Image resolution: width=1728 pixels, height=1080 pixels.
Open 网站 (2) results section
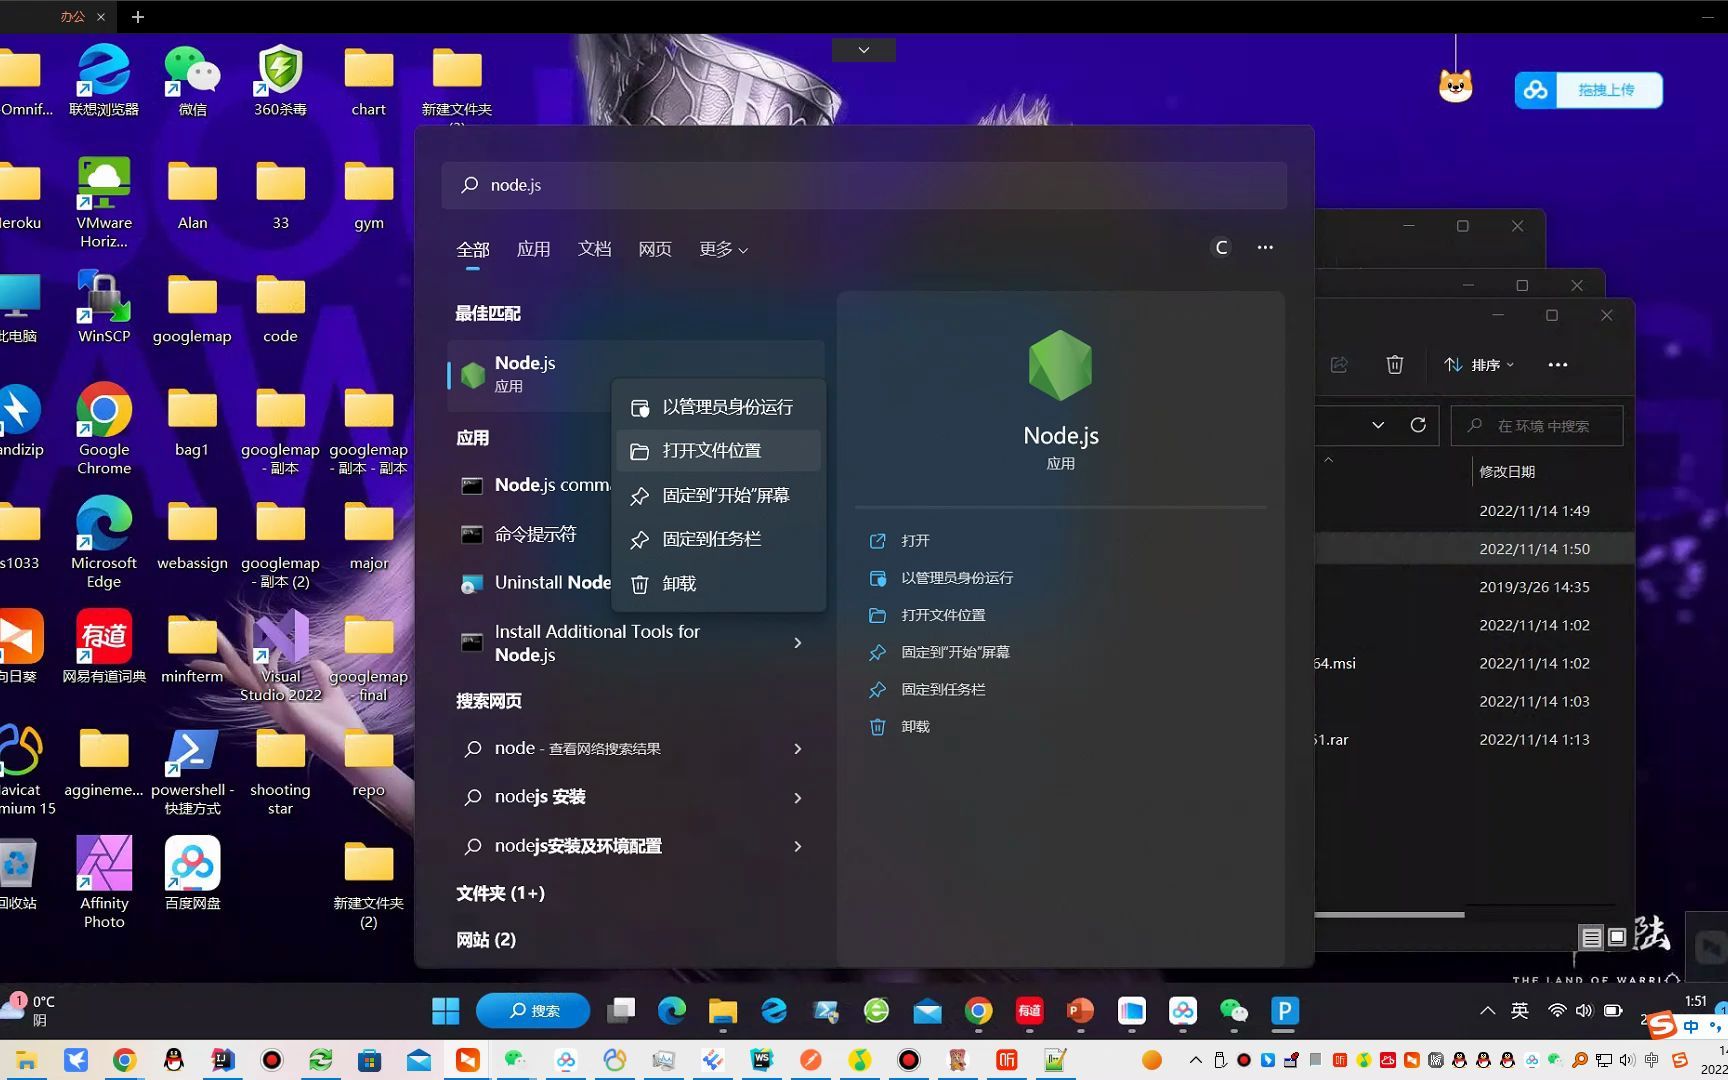click(x=486, y=940)
